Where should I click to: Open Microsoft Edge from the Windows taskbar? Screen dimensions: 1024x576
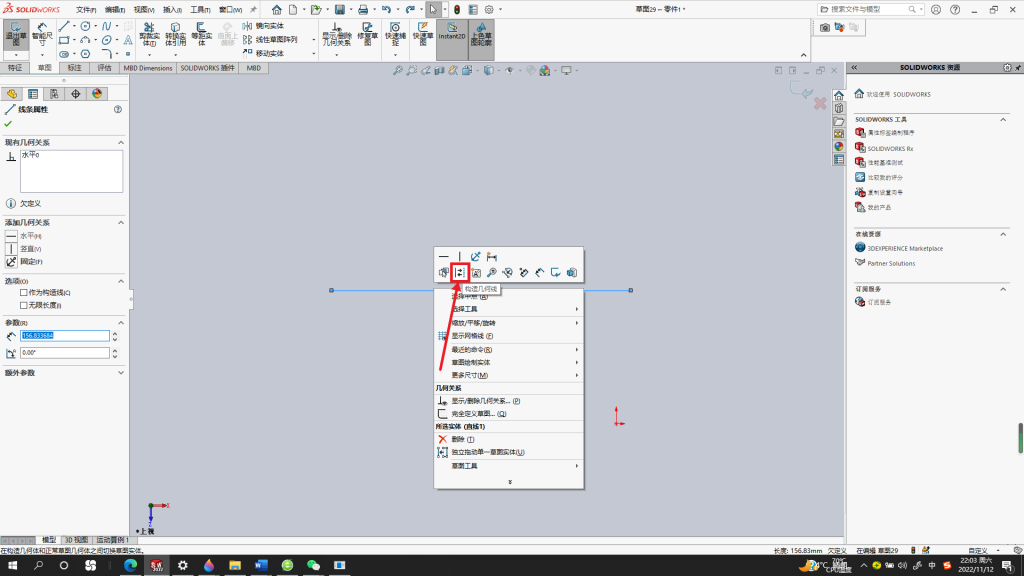(131, 566)
